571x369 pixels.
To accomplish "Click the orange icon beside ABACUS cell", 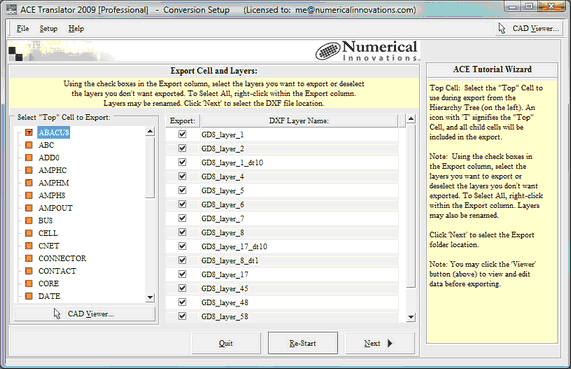I will [29, 133].
